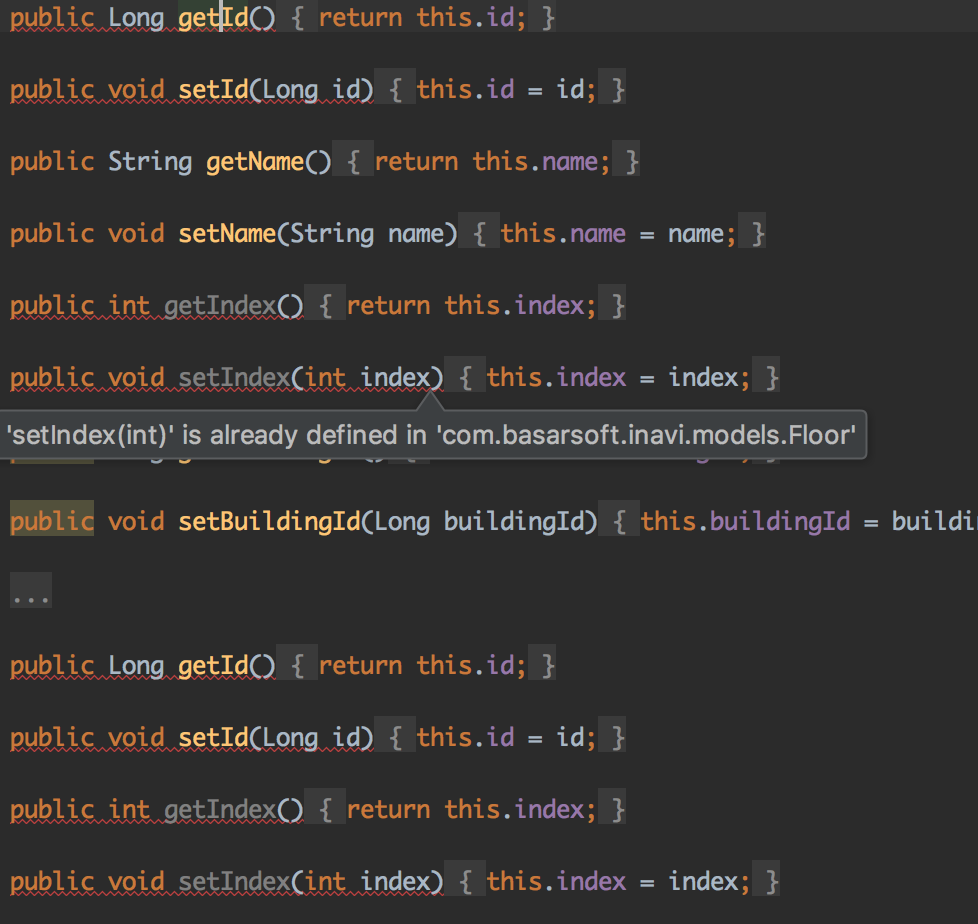
Task: Click the String return type of getName
Action: (x=150, y=161)
